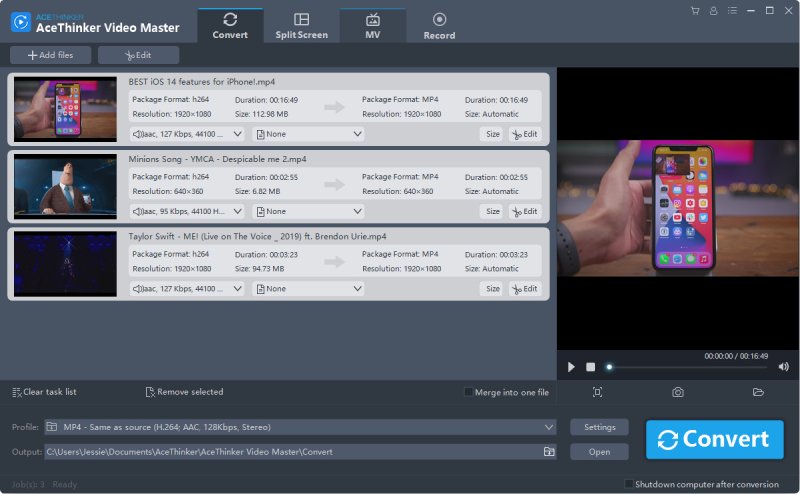Click Size button for Minions Song video
The width and height of the screenshot is (800, 494).
tap(492, 211)
